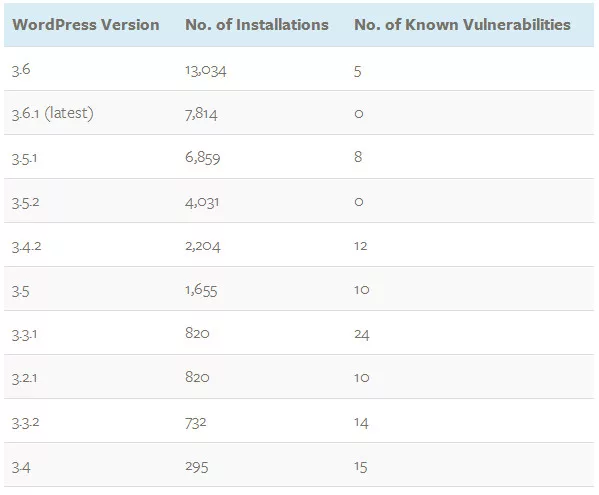Select the 3.3.1 version cell
Screen dimensions: 599x495
24,335
